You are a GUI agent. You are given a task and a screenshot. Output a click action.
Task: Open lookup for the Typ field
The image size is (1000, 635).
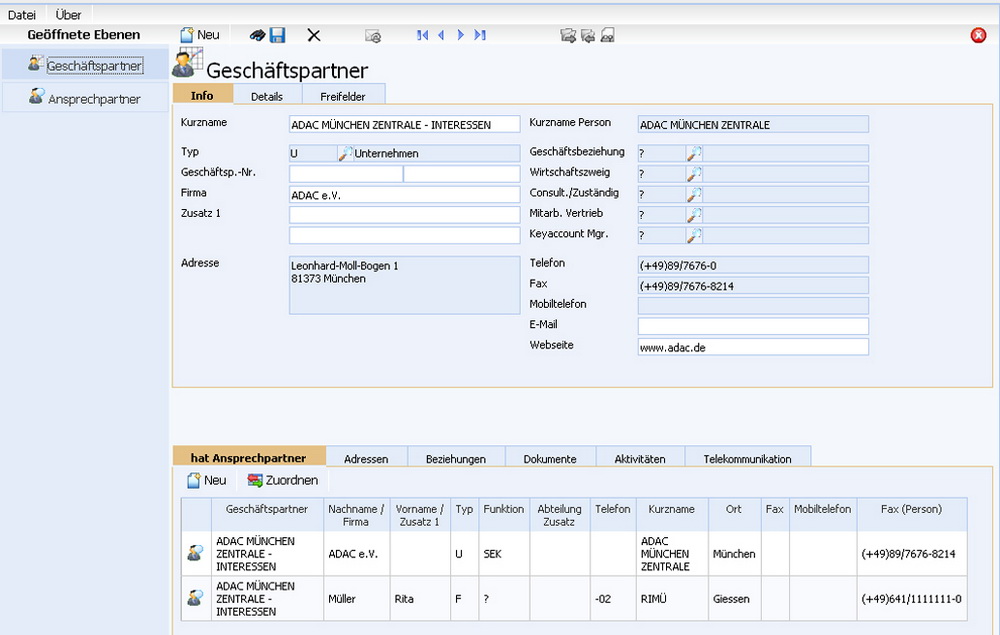coord(345,153)
